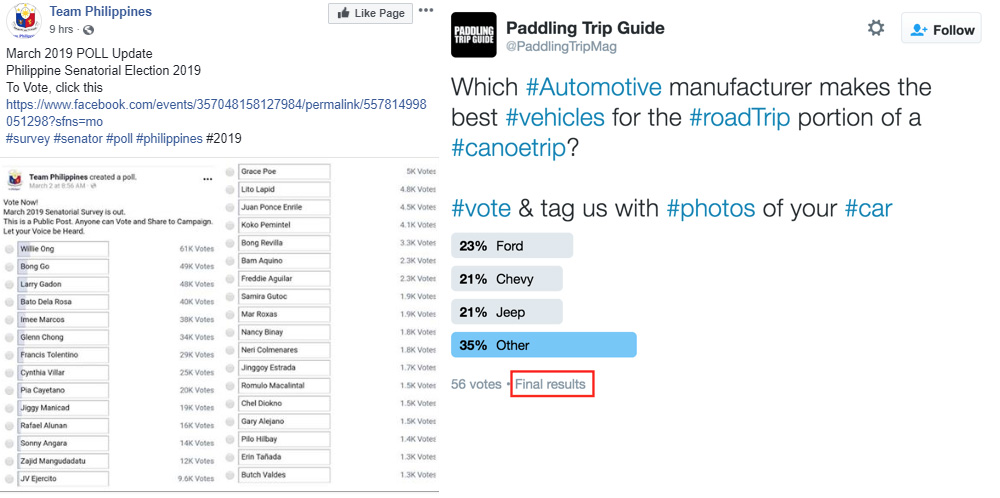Open the Team Philippines page name link

pyautogui.click(x=101, y=11)
